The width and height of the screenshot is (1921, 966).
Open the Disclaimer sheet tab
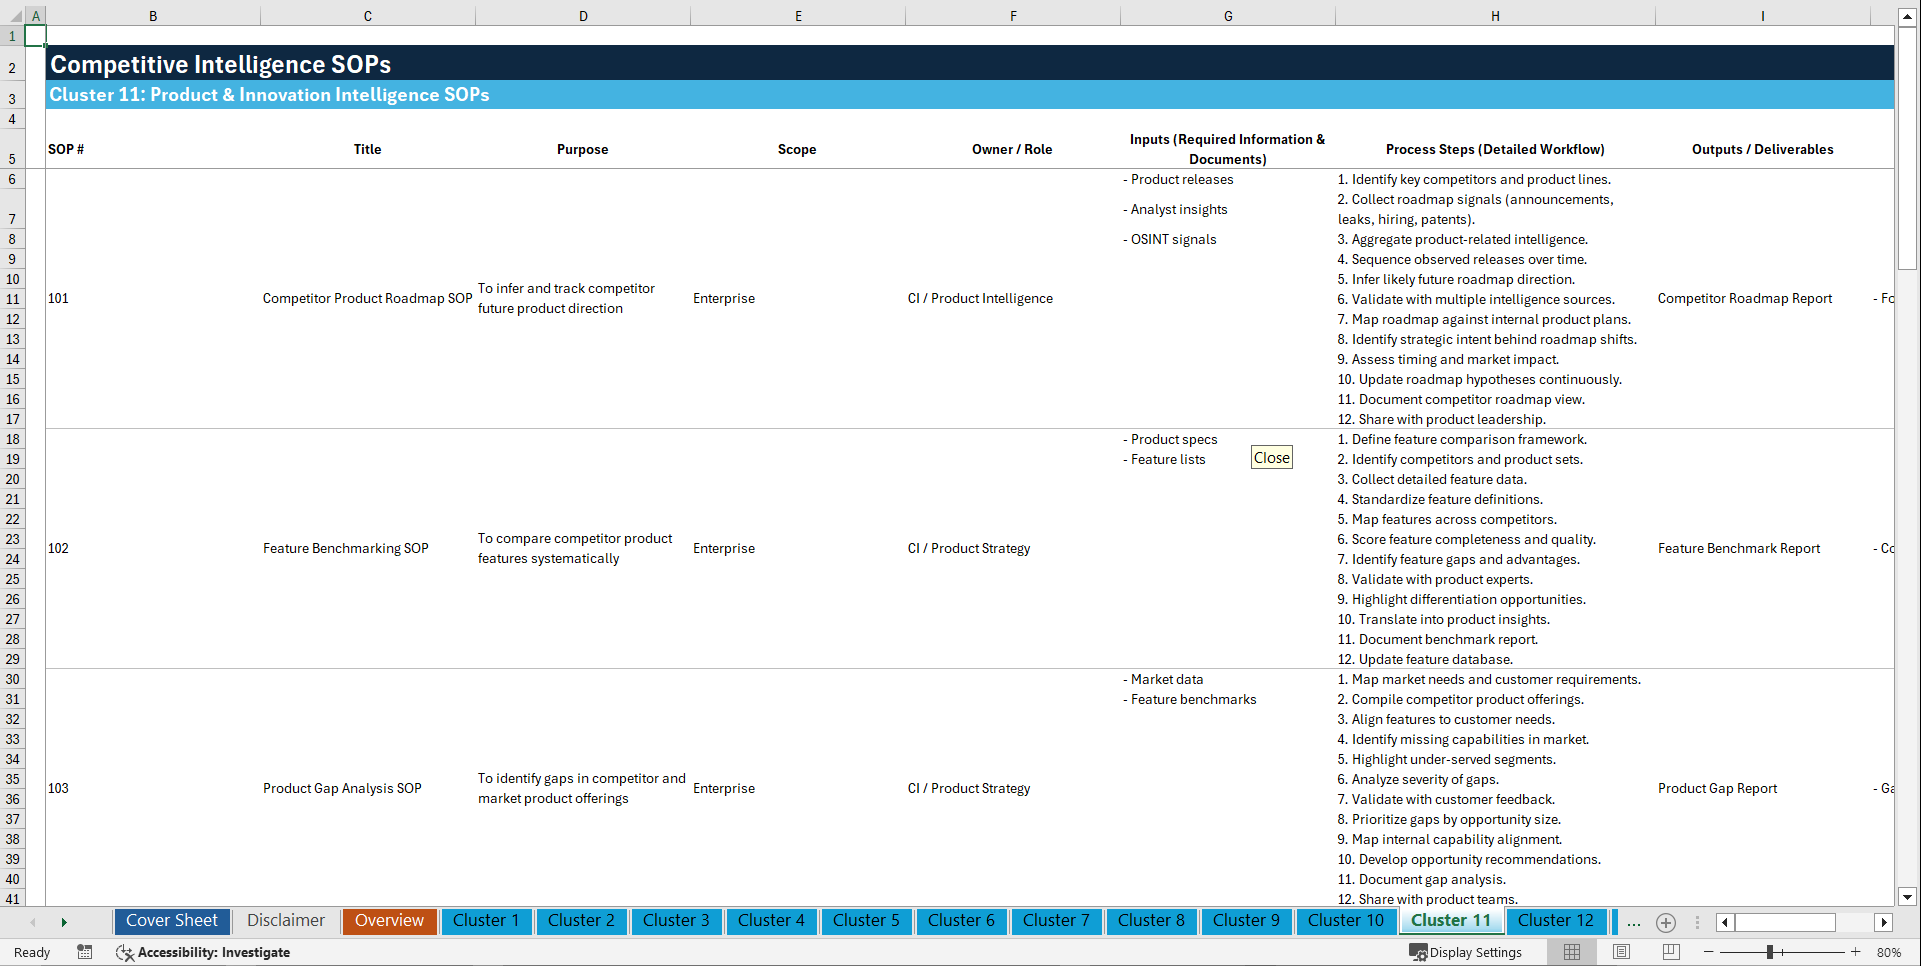coord(285,921)
